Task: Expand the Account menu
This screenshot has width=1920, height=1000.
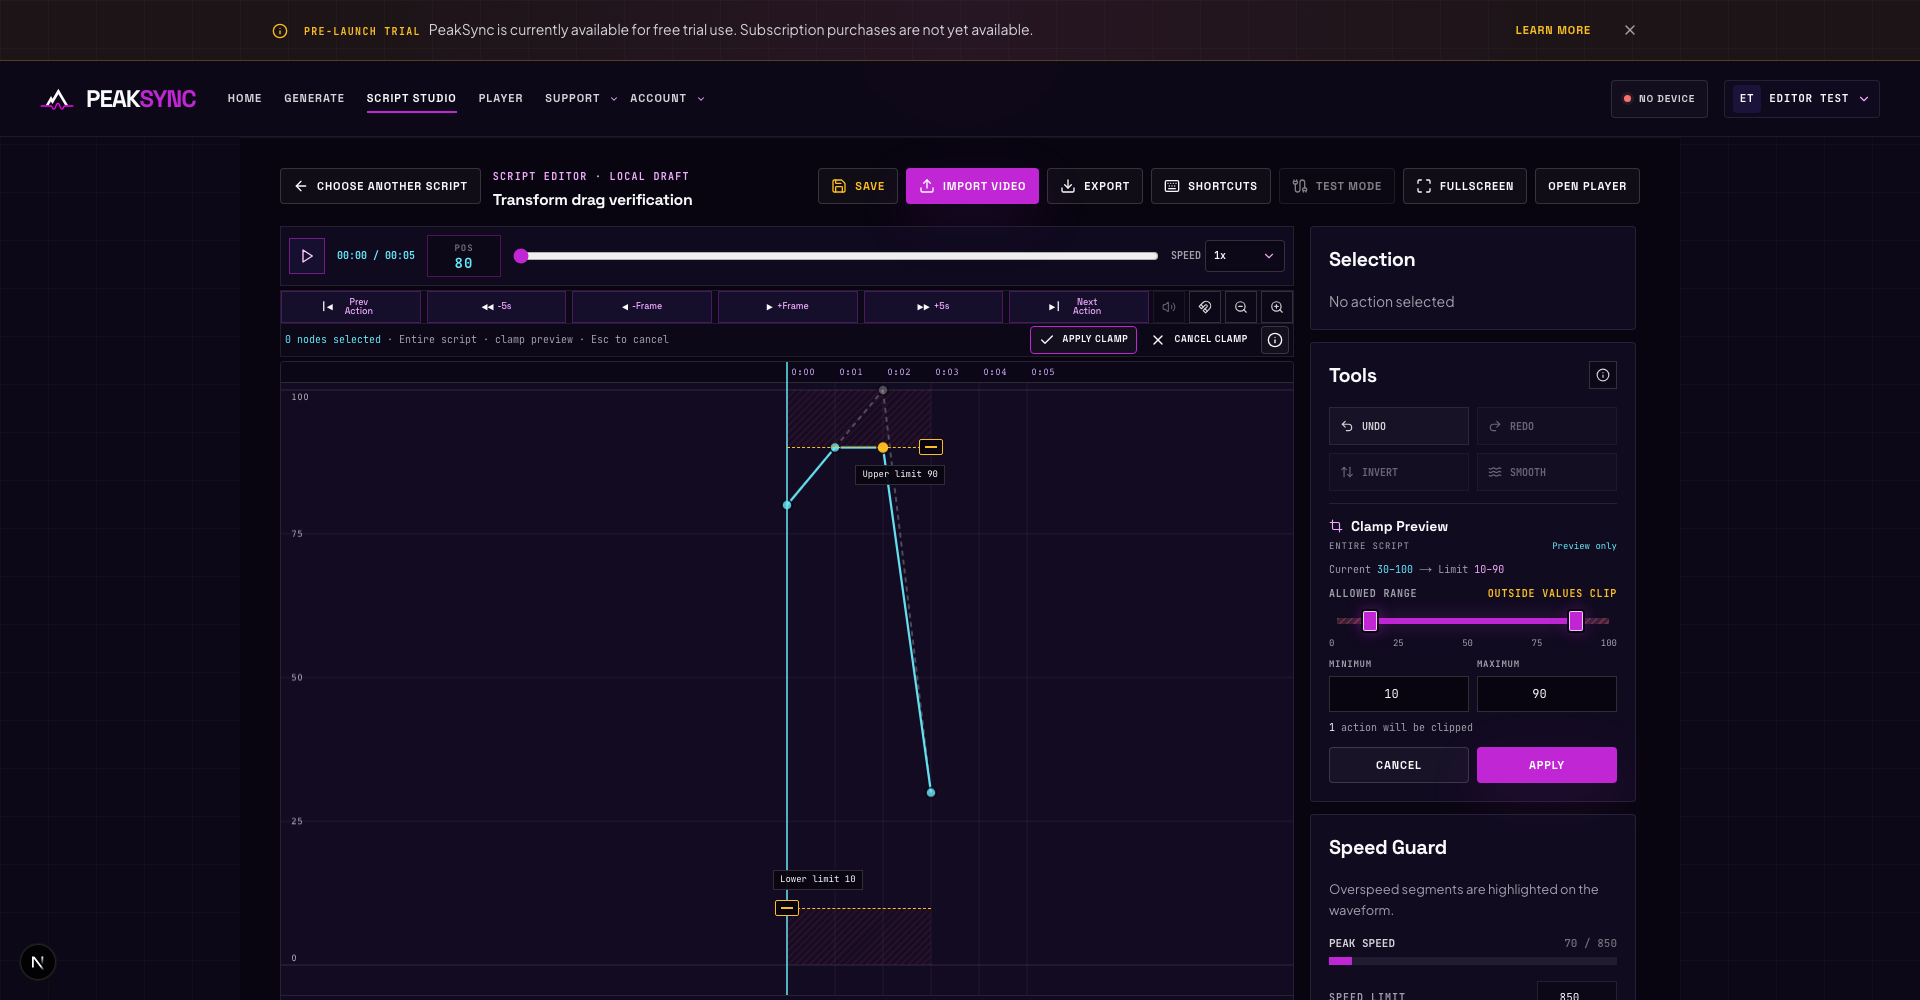Action: coord(667,98)
